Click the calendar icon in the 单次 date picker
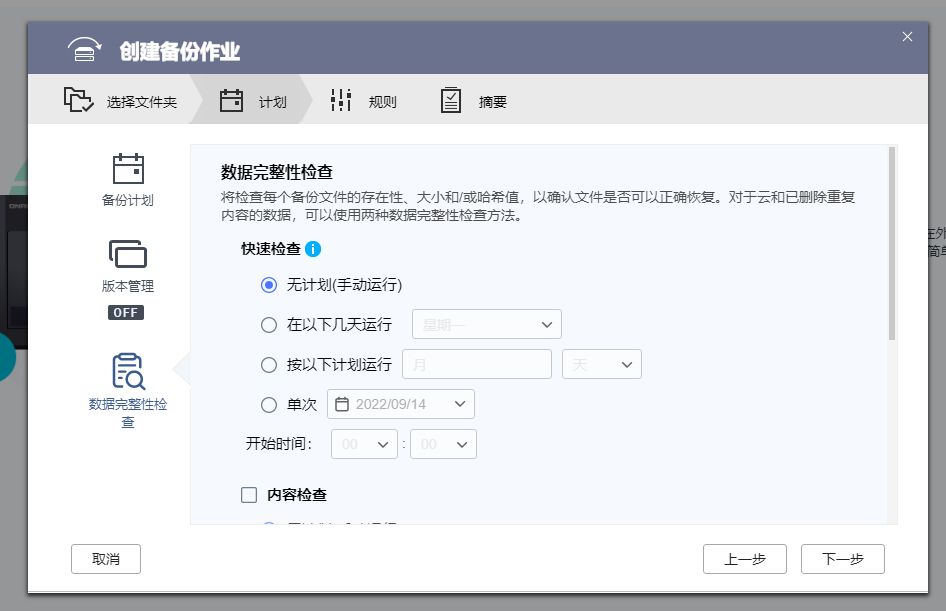This screenshot has width=946, height=611. click(341, 404)
